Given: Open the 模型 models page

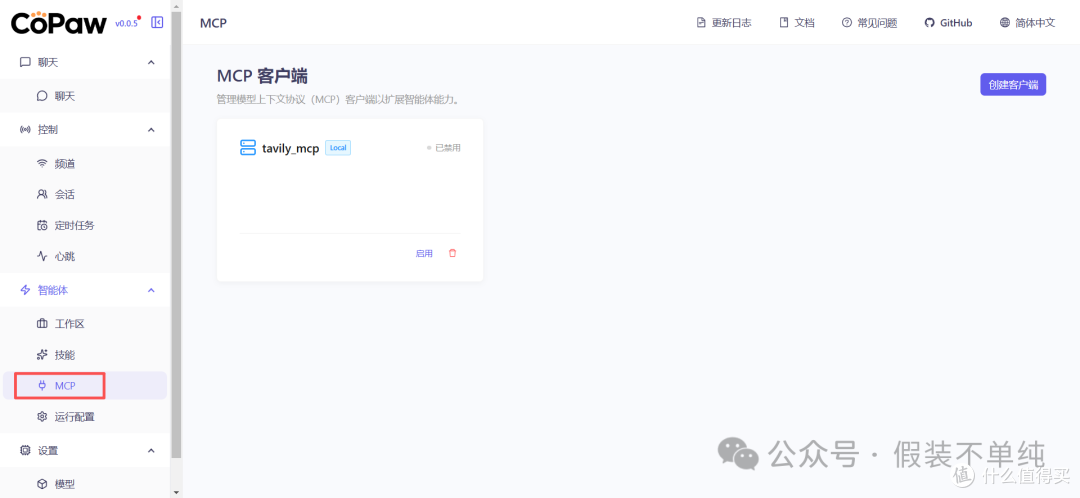Looking at the screenshot, I should click(x=85, y=484).
